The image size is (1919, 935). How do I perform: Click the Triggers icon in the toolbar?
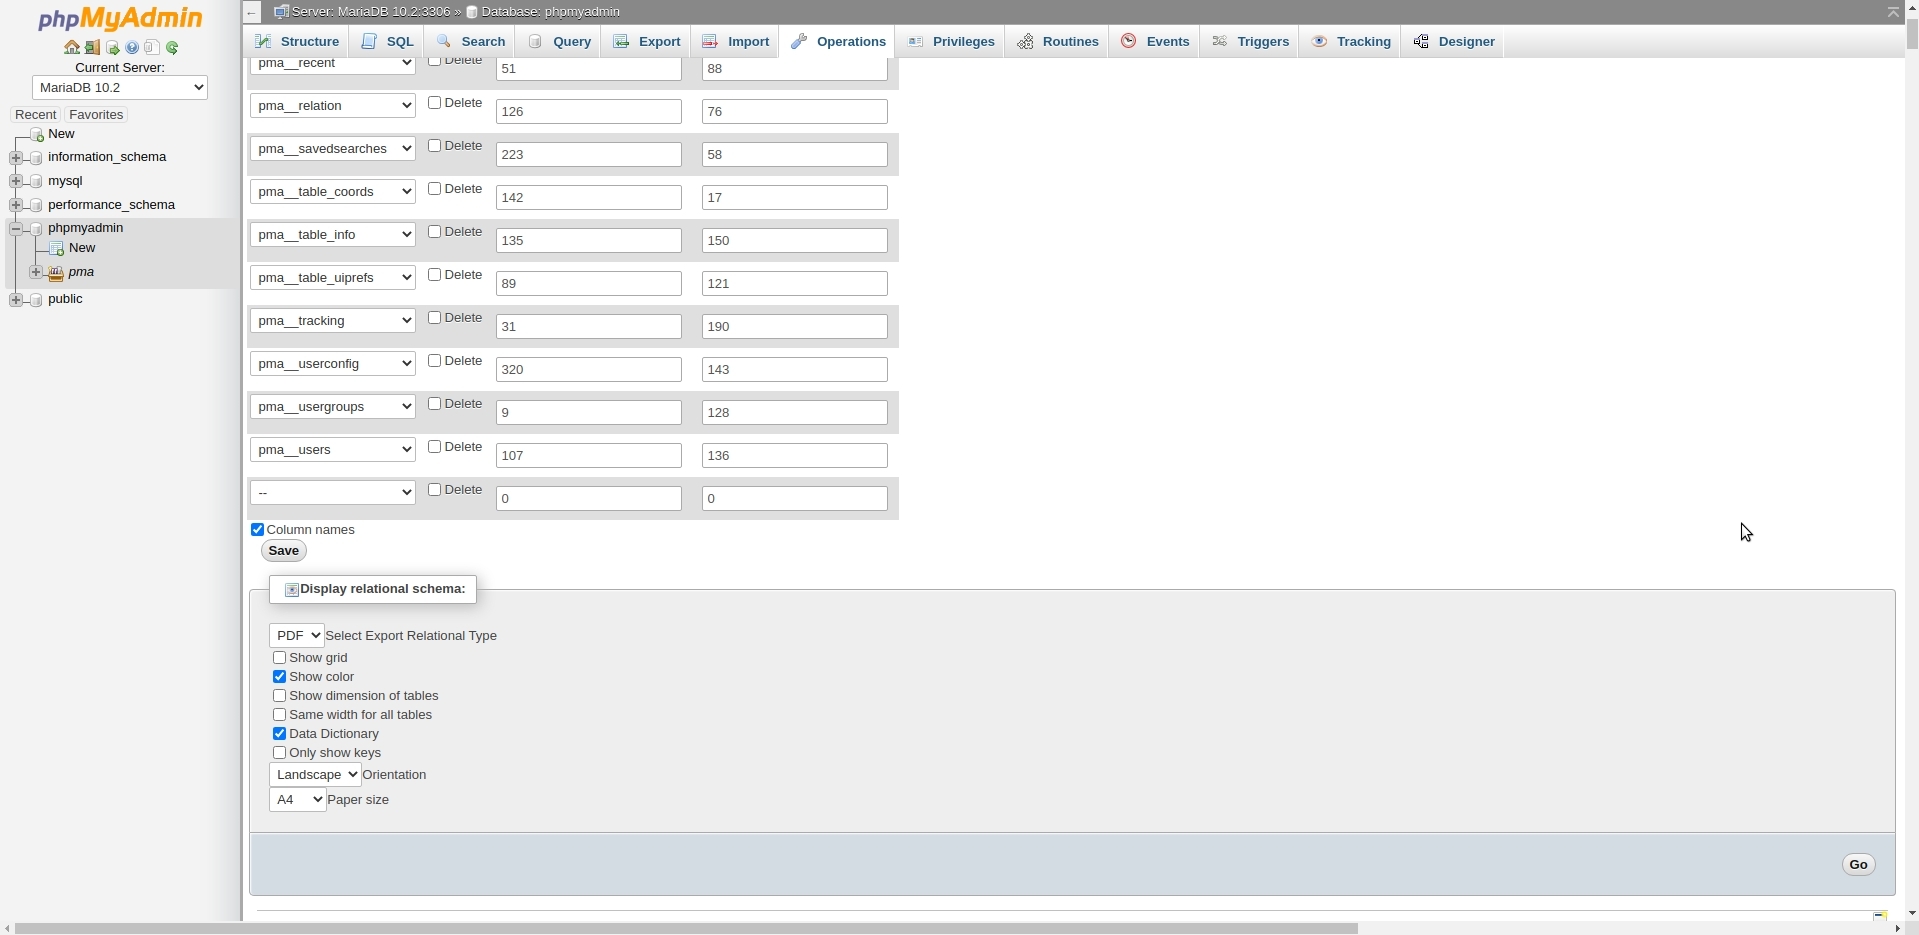[1222, 41]
